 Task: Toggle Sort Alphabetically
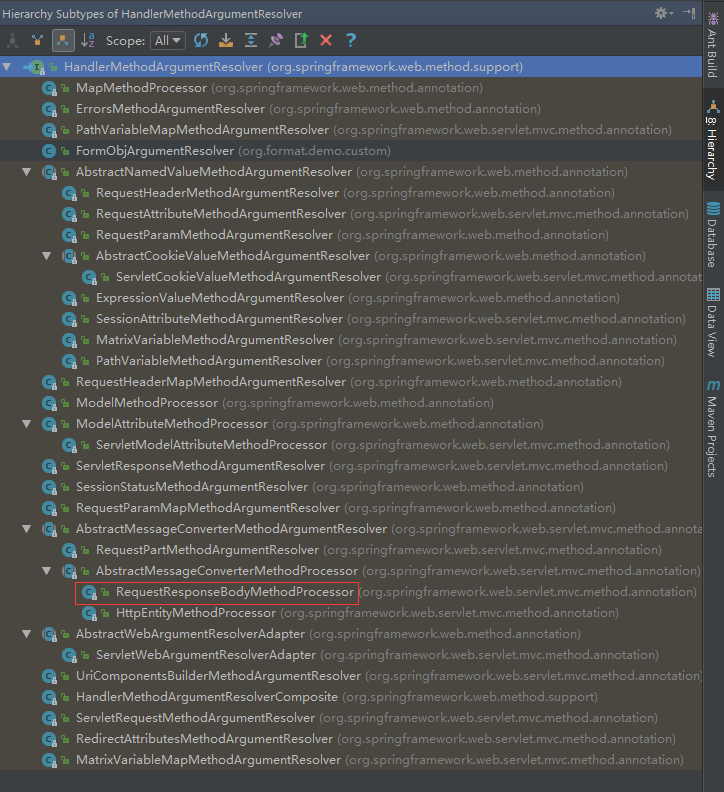88,40
